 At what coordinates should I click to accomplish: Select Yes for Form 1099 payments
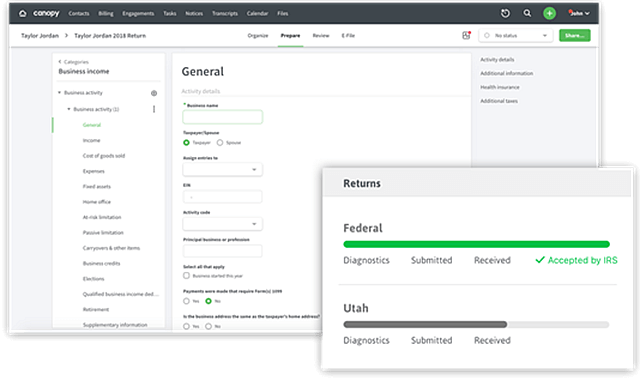click(187, 301)
